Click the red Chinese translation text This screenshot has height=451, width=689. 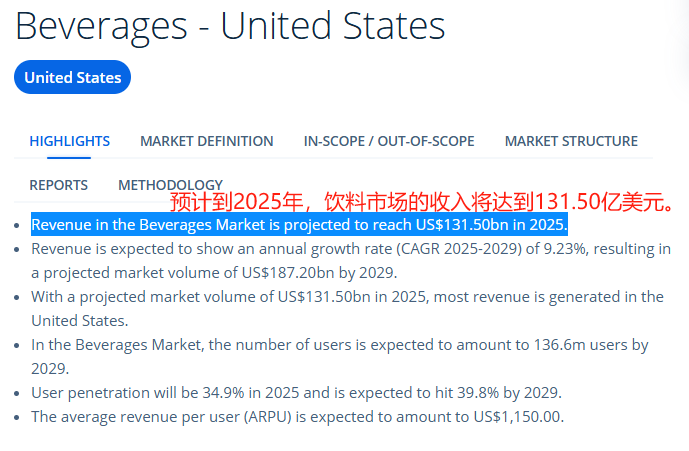click(x=420, y=203)
